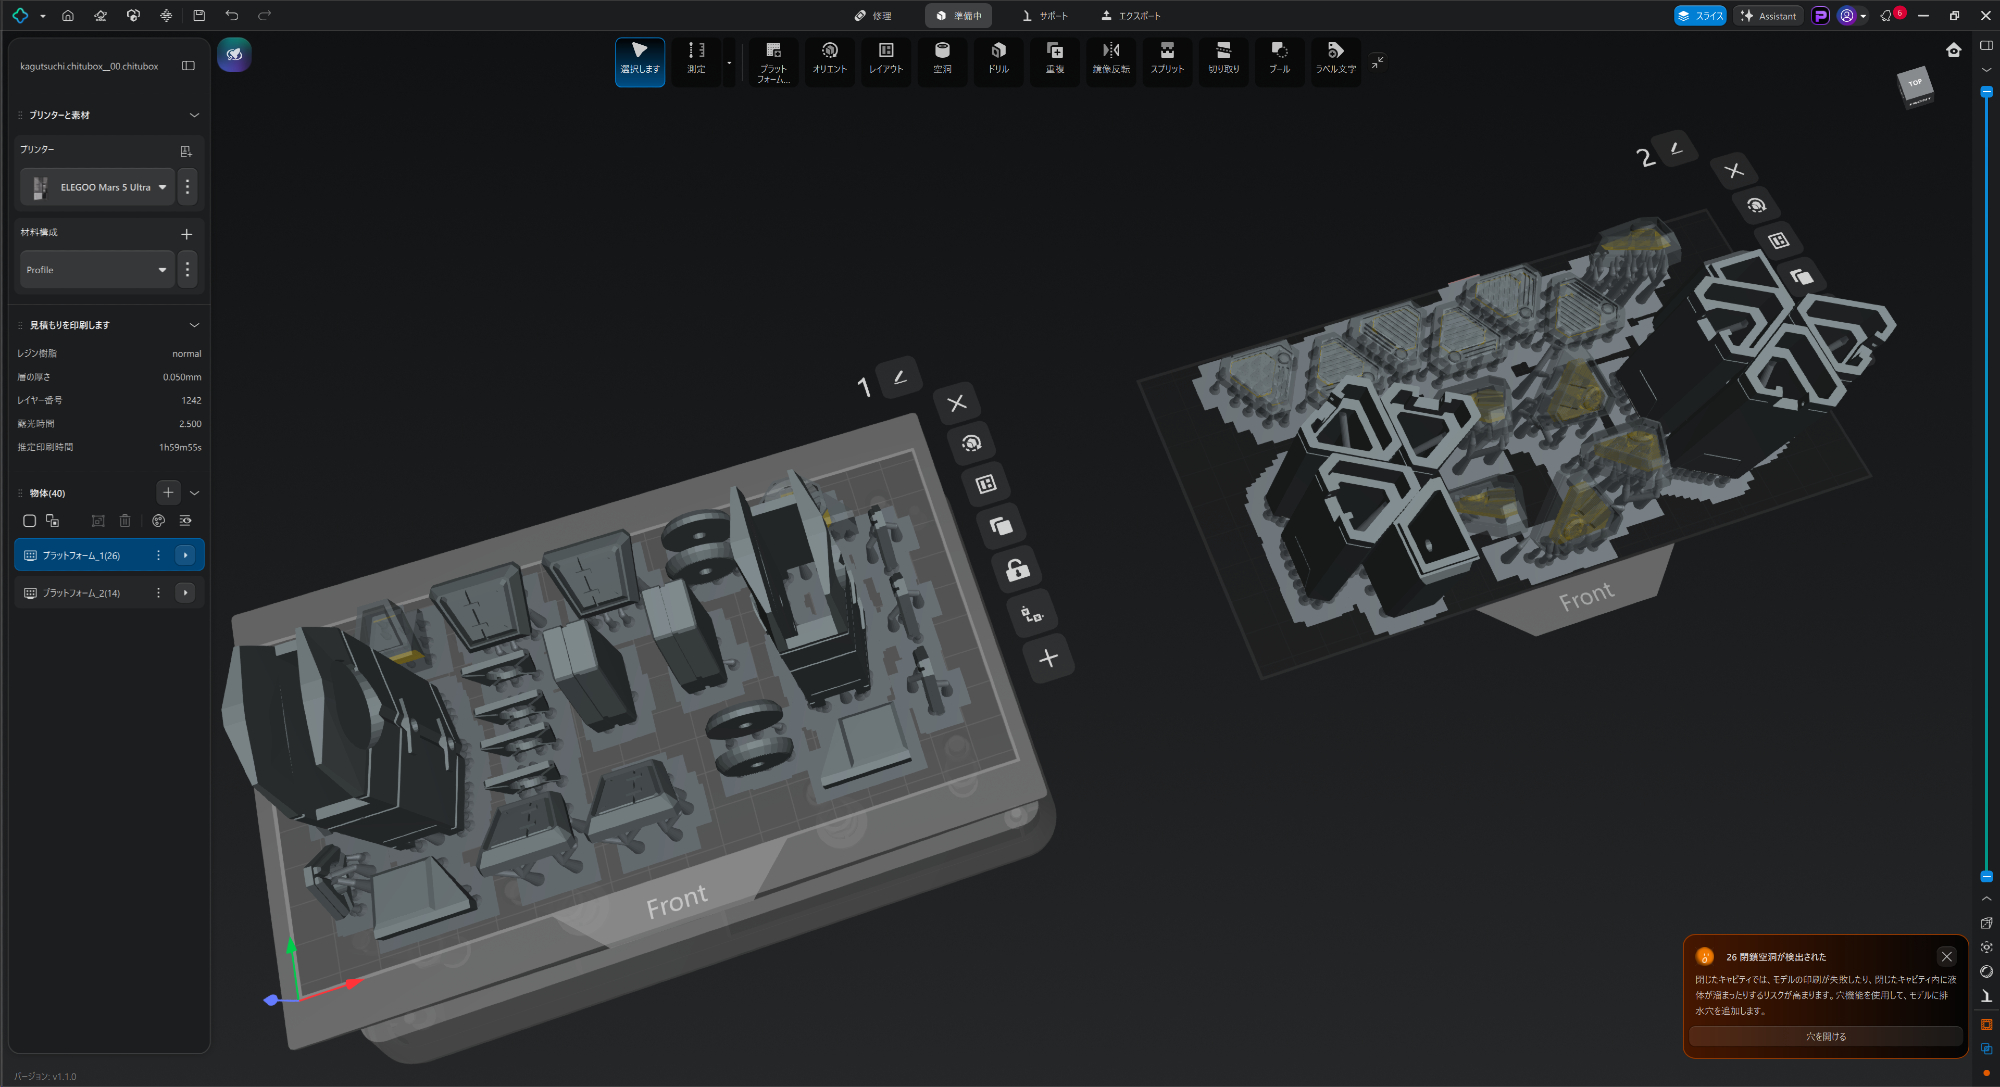
Task: Switch to the サポート tab
Action: tap(1044, 16)
